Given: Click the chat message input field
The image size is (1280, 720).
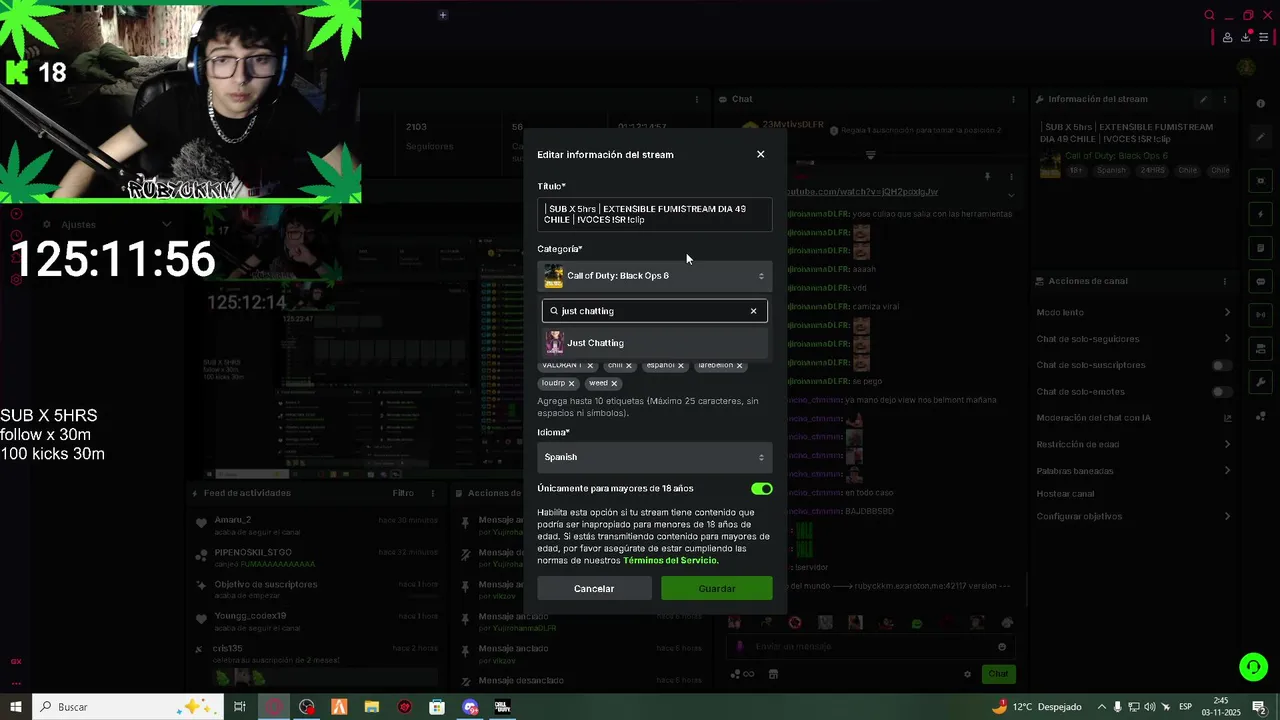Looking at the screenshot, I should (x=870, y=647).
